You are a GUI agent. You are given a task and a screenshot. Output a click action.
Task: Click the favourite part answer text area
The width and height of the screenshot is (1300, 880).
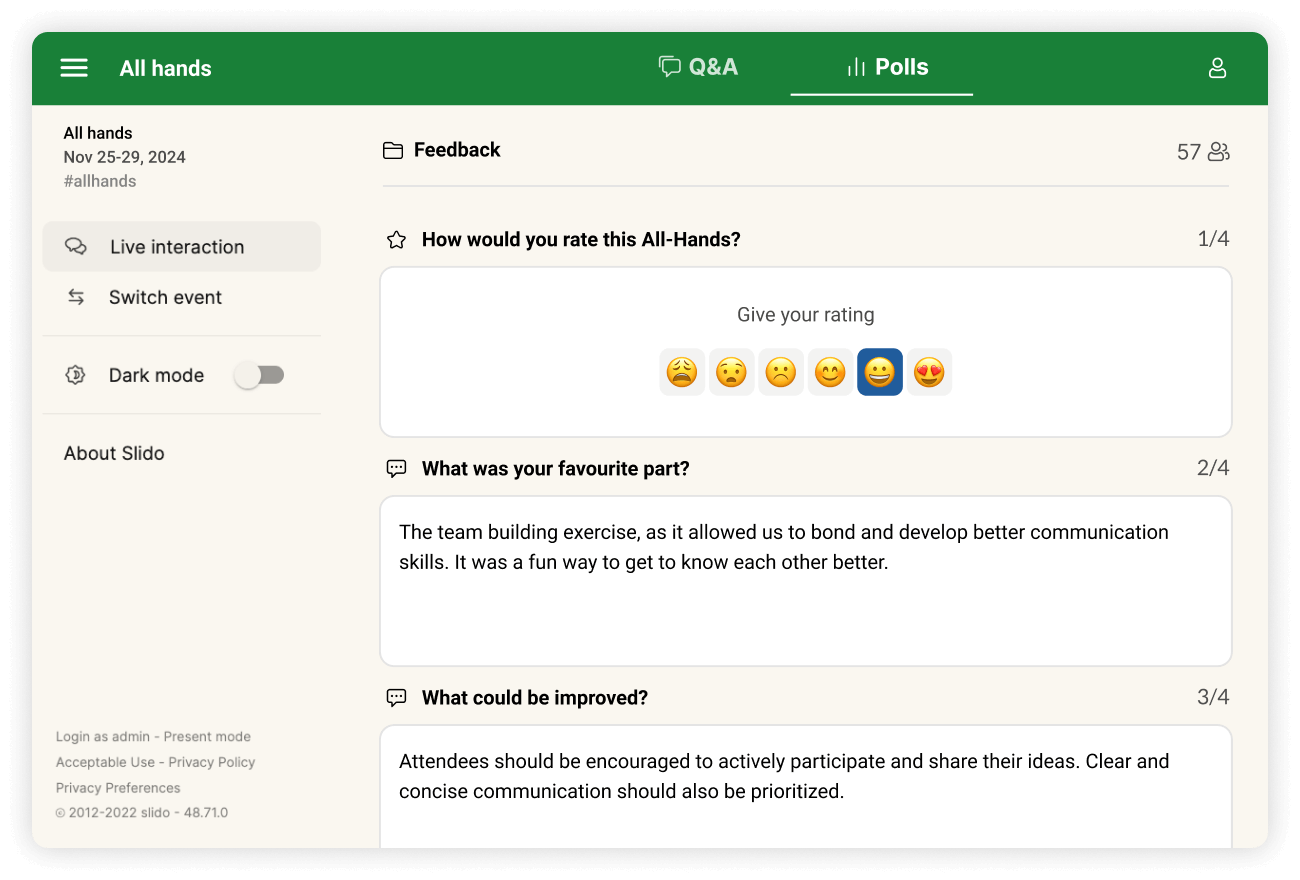point(805,580)
